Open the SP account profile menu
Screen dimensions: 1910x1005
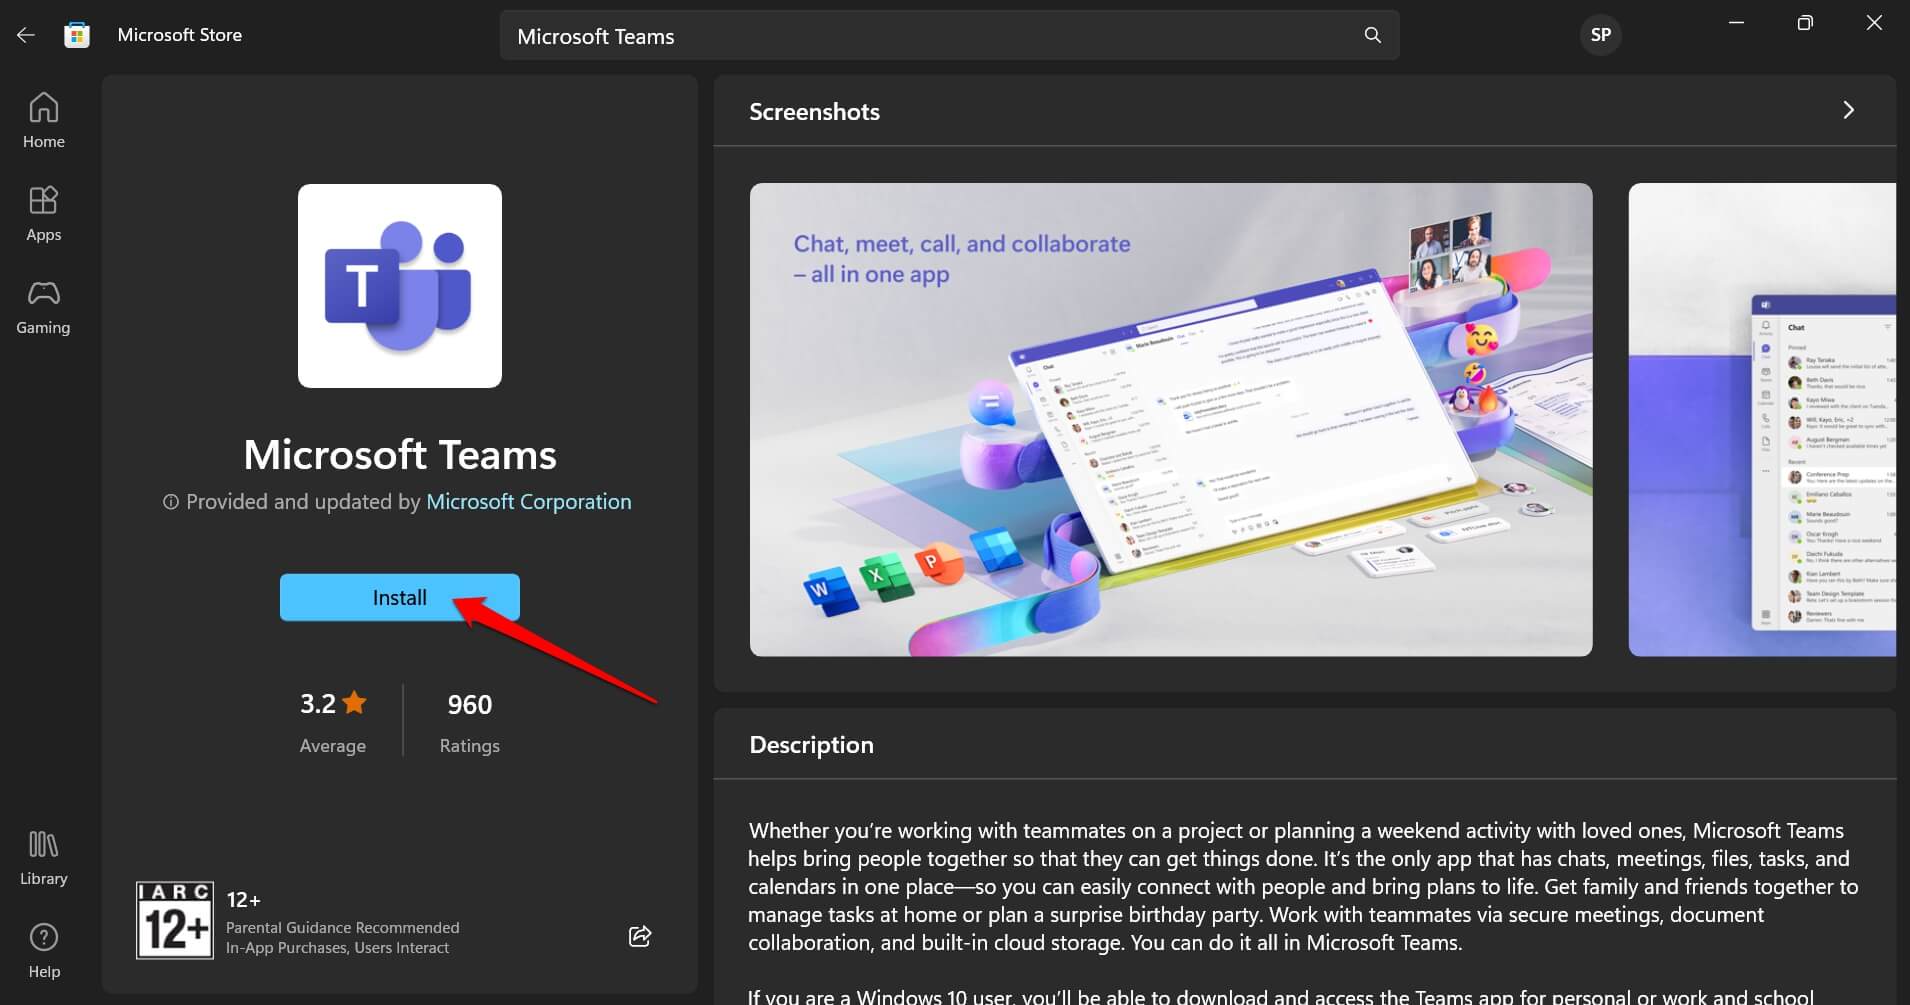(x=1599, y=34)
